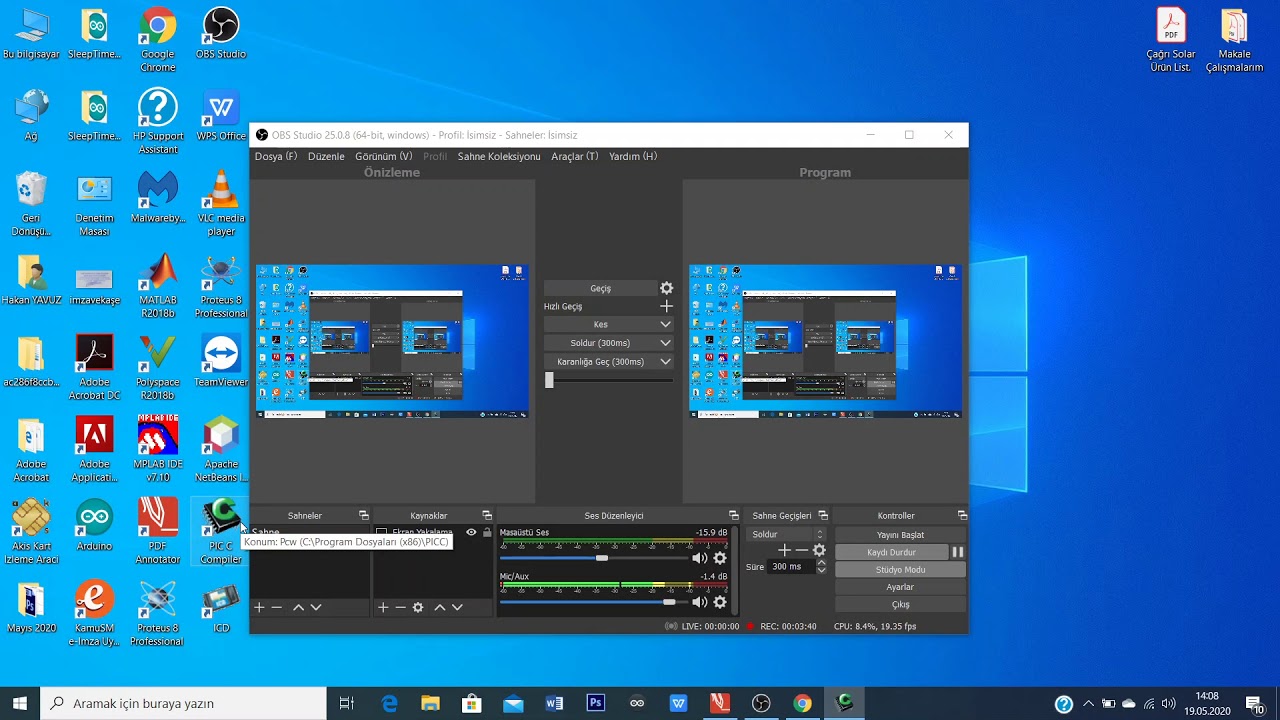Undock the Kontroller panel
The image size is (1280, 720).
[962, 516]
